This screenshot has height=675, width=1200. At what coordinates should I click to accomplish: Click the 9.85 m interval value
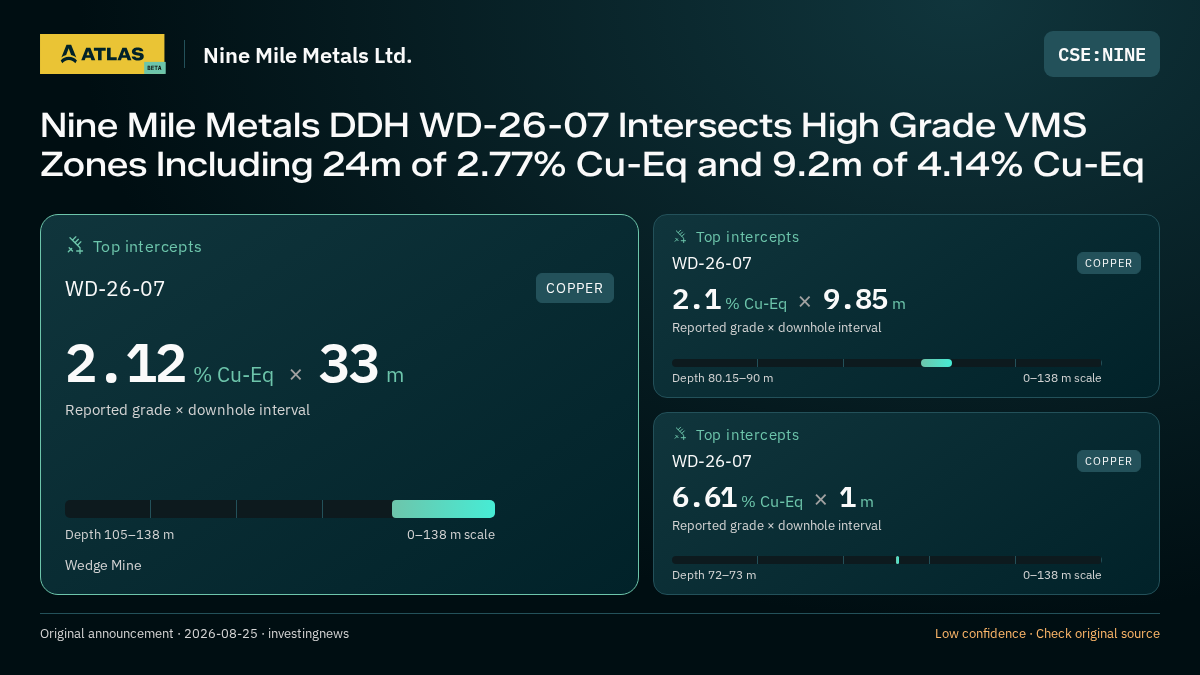[864, 300]
